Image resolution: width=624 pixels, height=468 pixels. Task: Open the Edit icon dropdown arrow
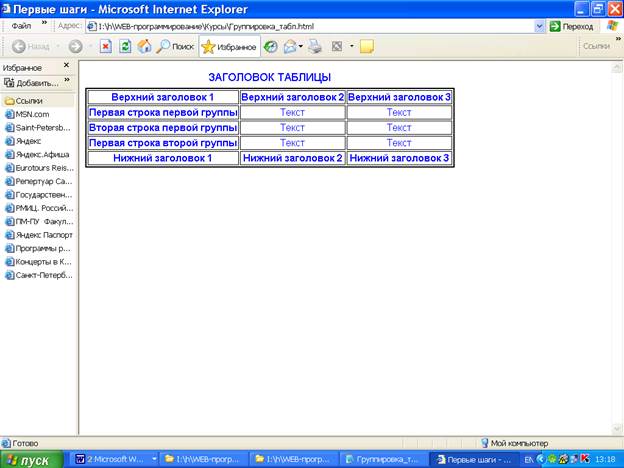(352, 47)
